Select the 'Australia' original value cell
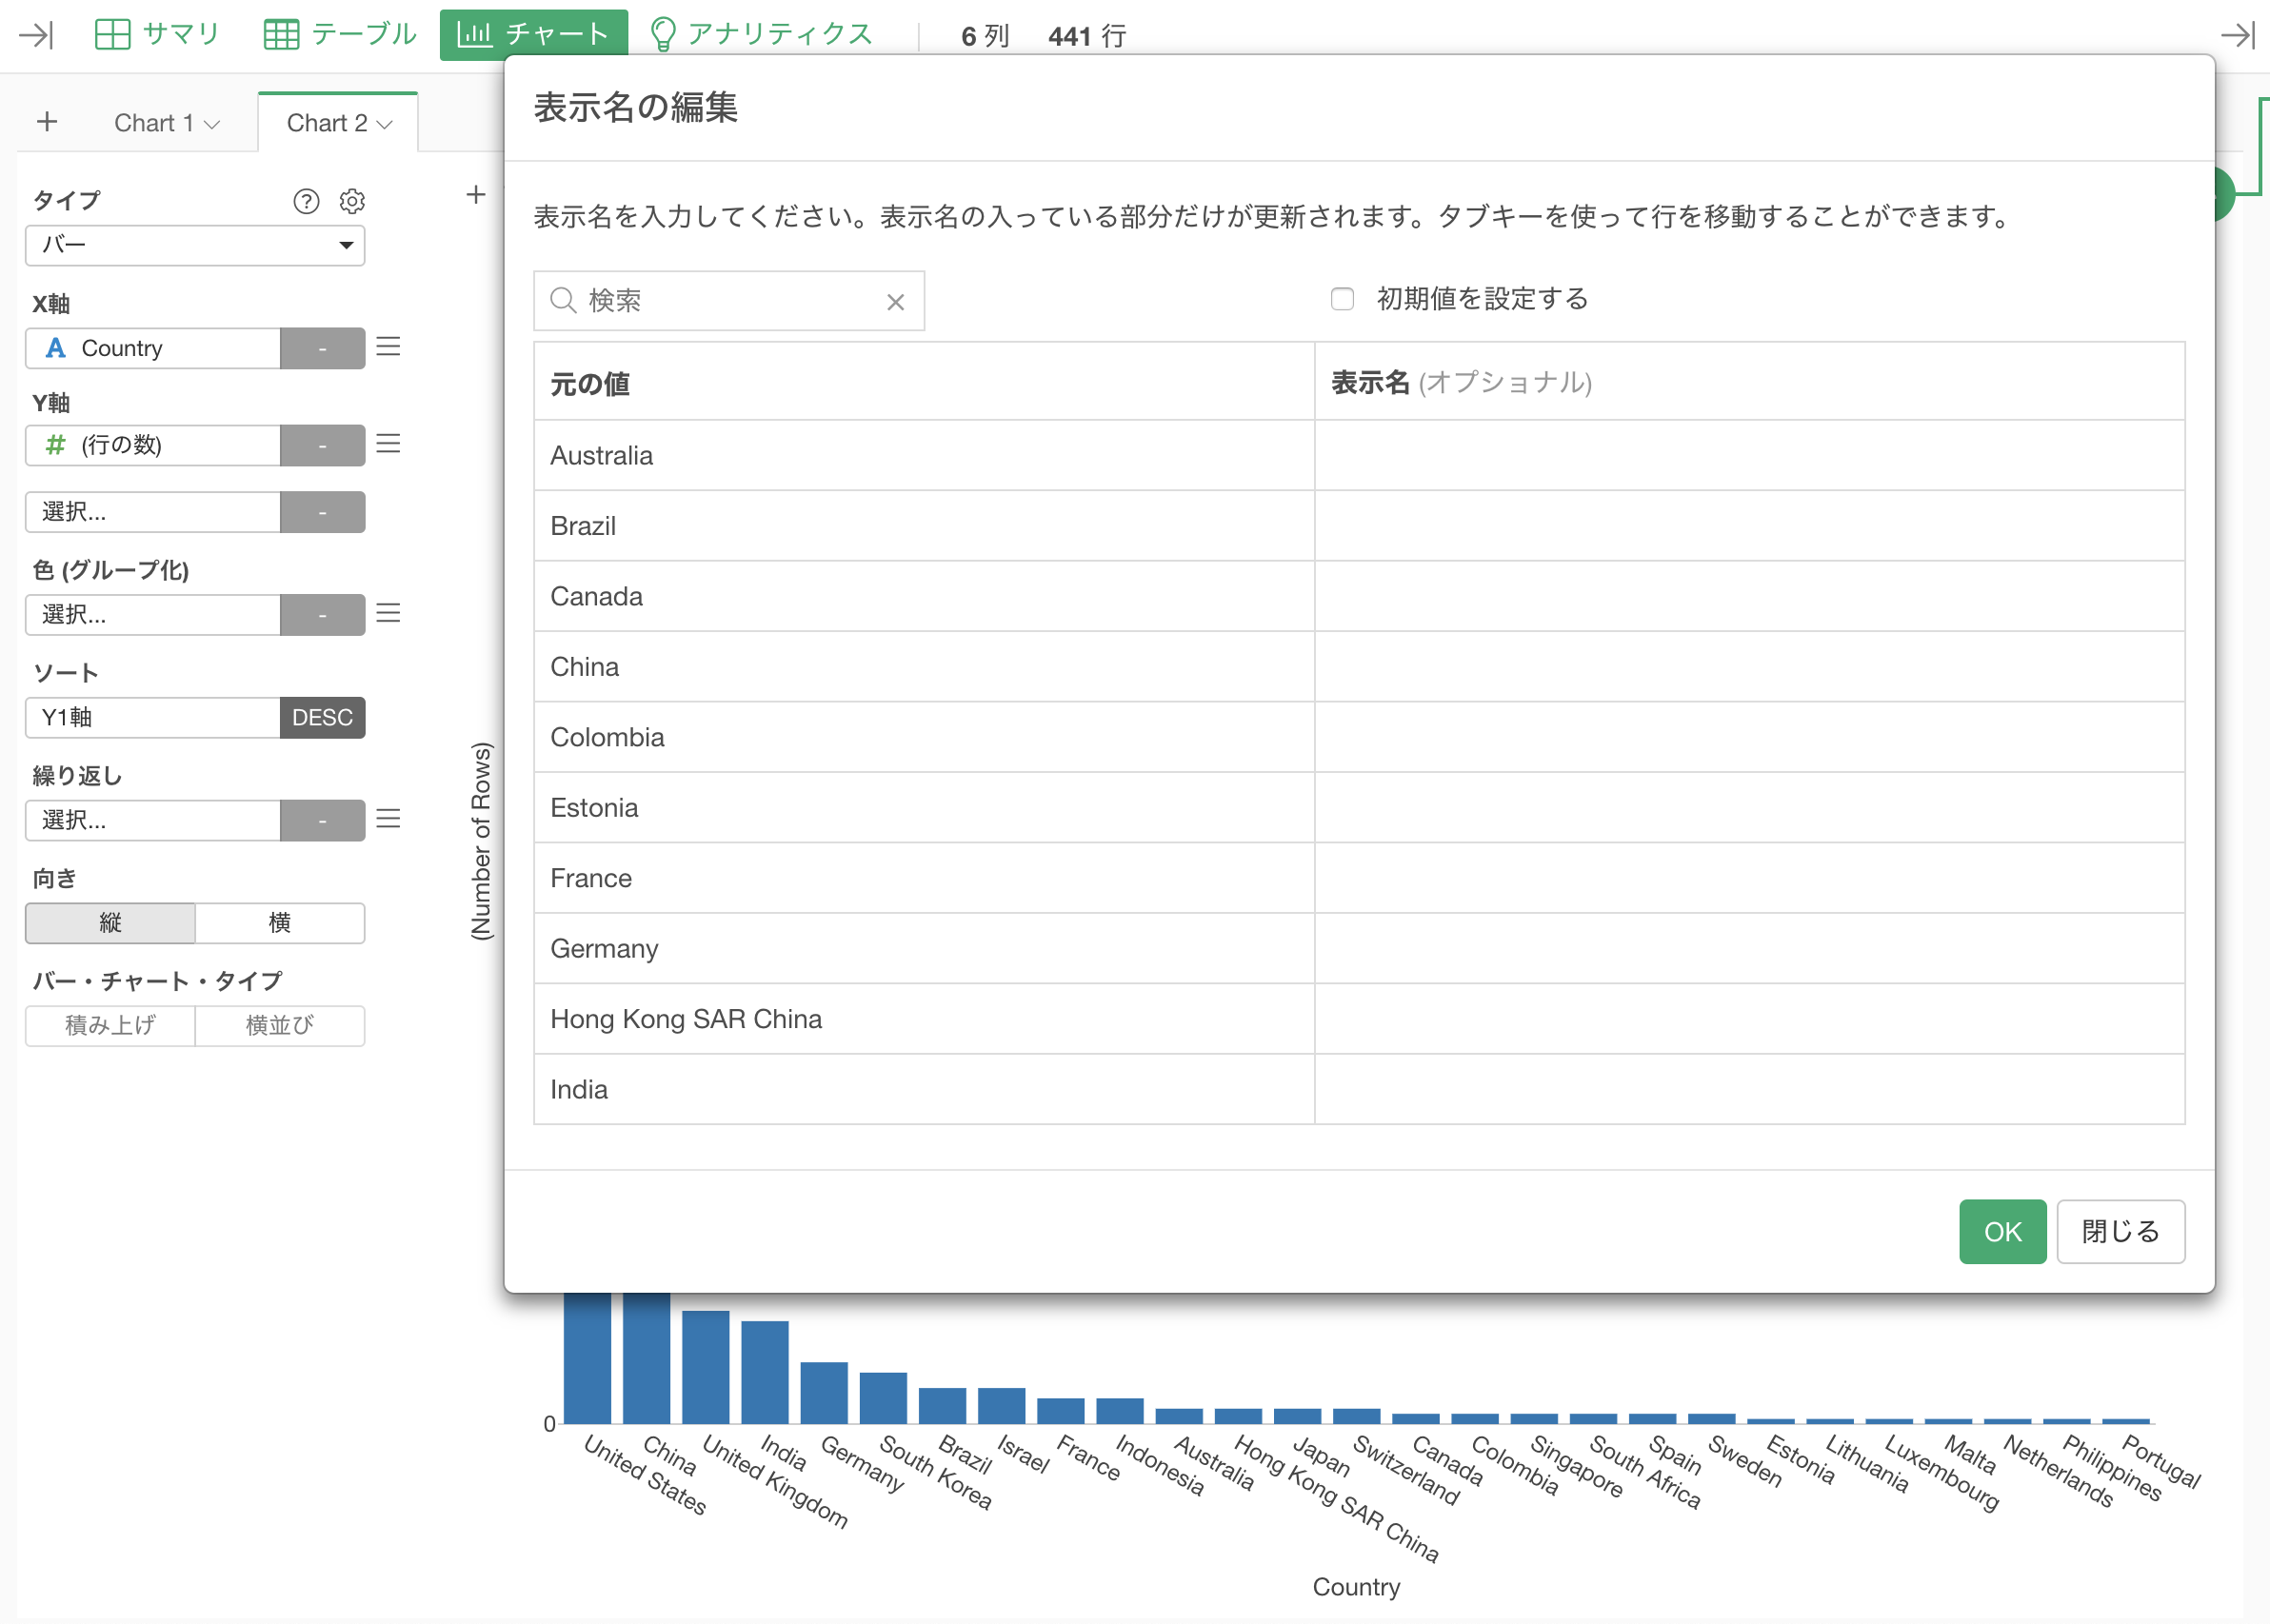Screen dimensions: 2270x1624 pos(923,456)
